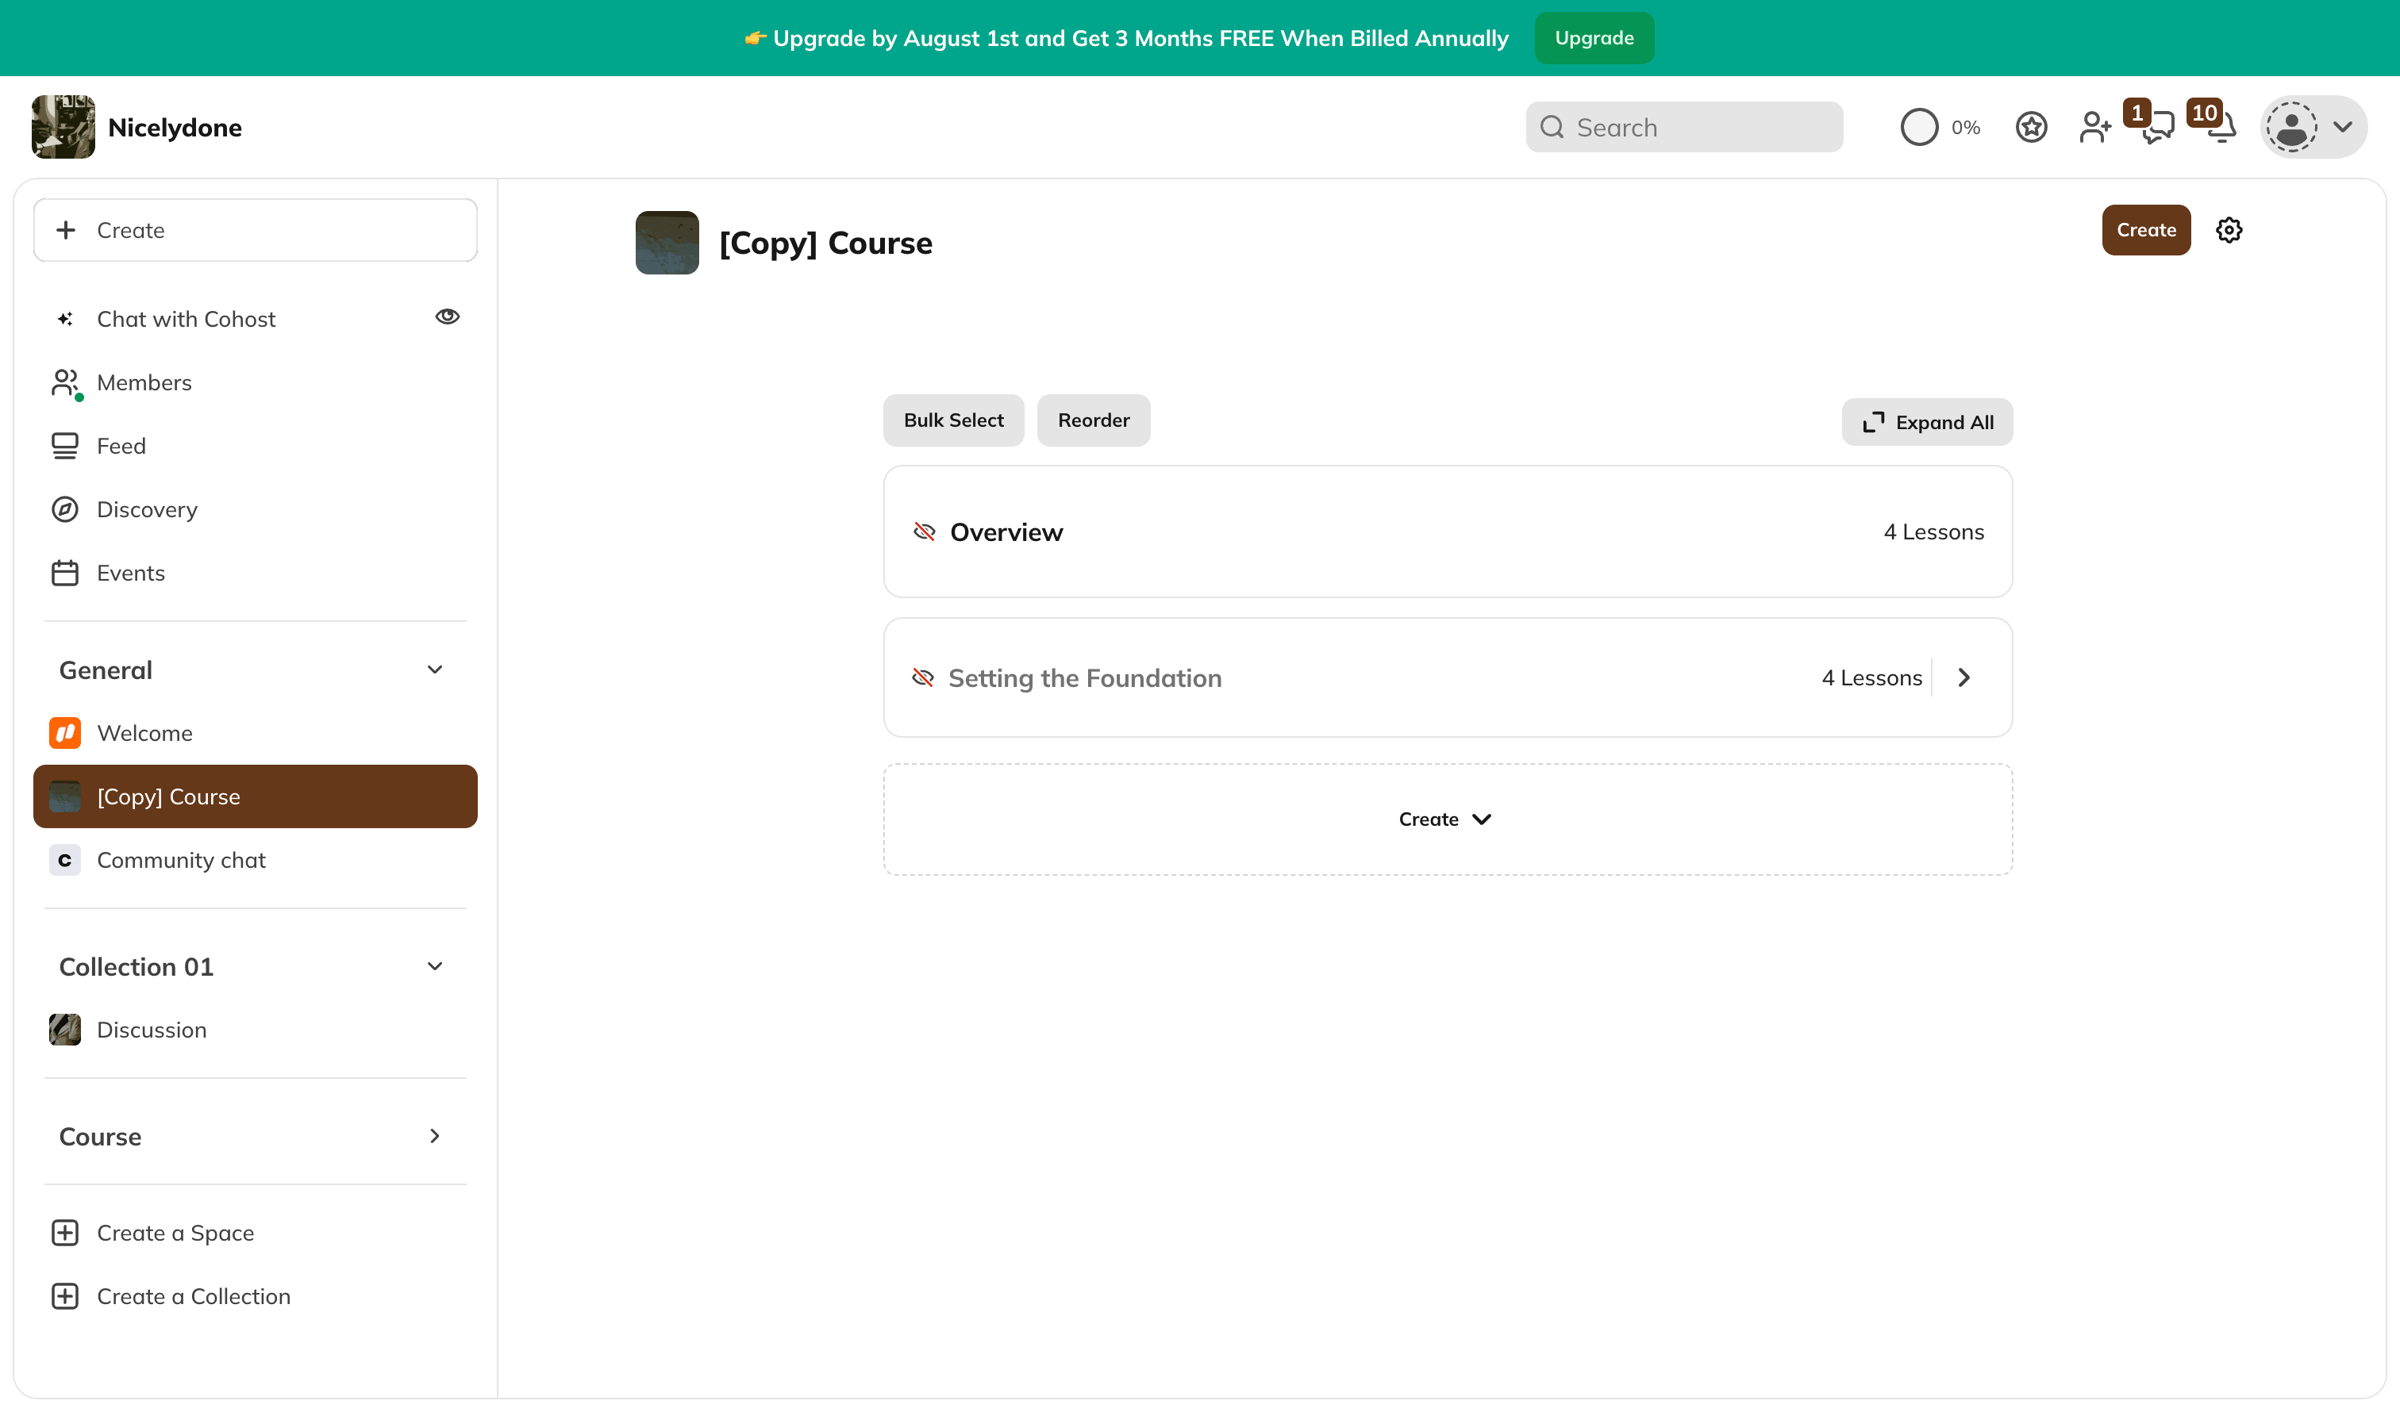
Task: Open Discovery compass icon in sidebar
Action: click(65, 509)
